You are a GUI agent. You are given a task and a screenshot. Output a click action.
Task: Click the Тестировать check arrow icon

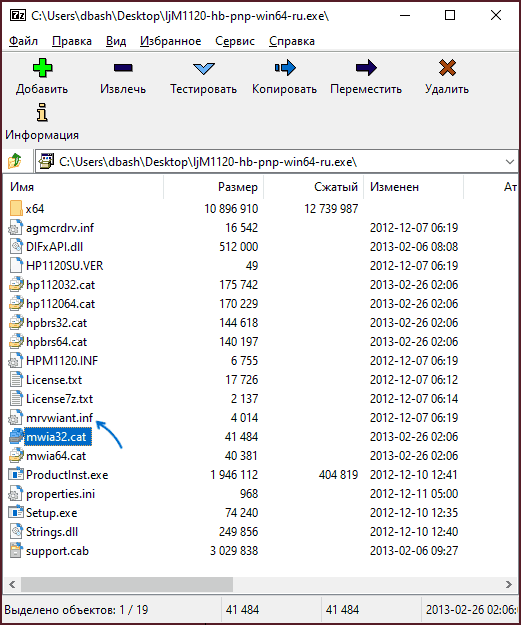204,68
